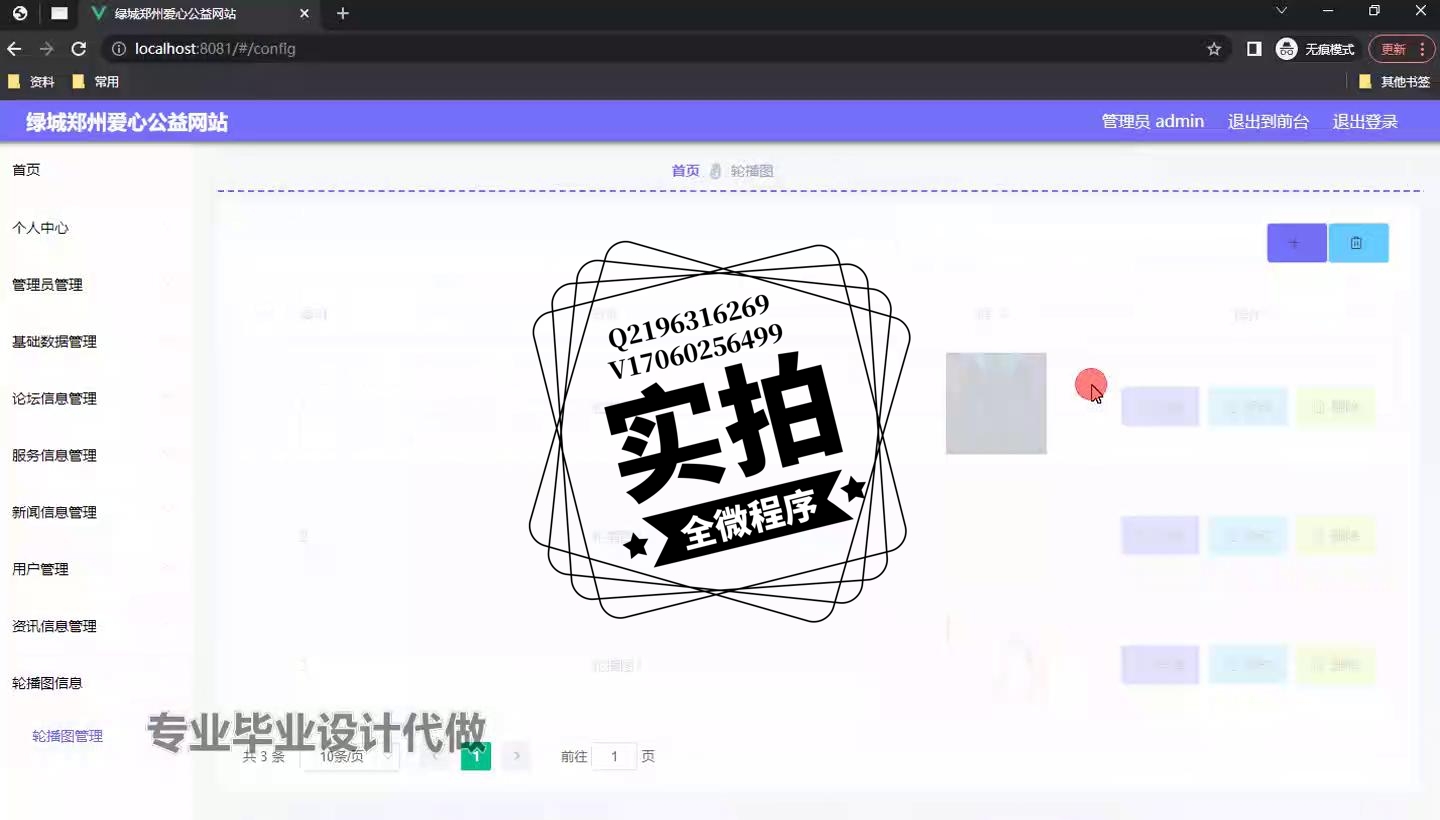View the site information icon in the address bar

point(118,49)
